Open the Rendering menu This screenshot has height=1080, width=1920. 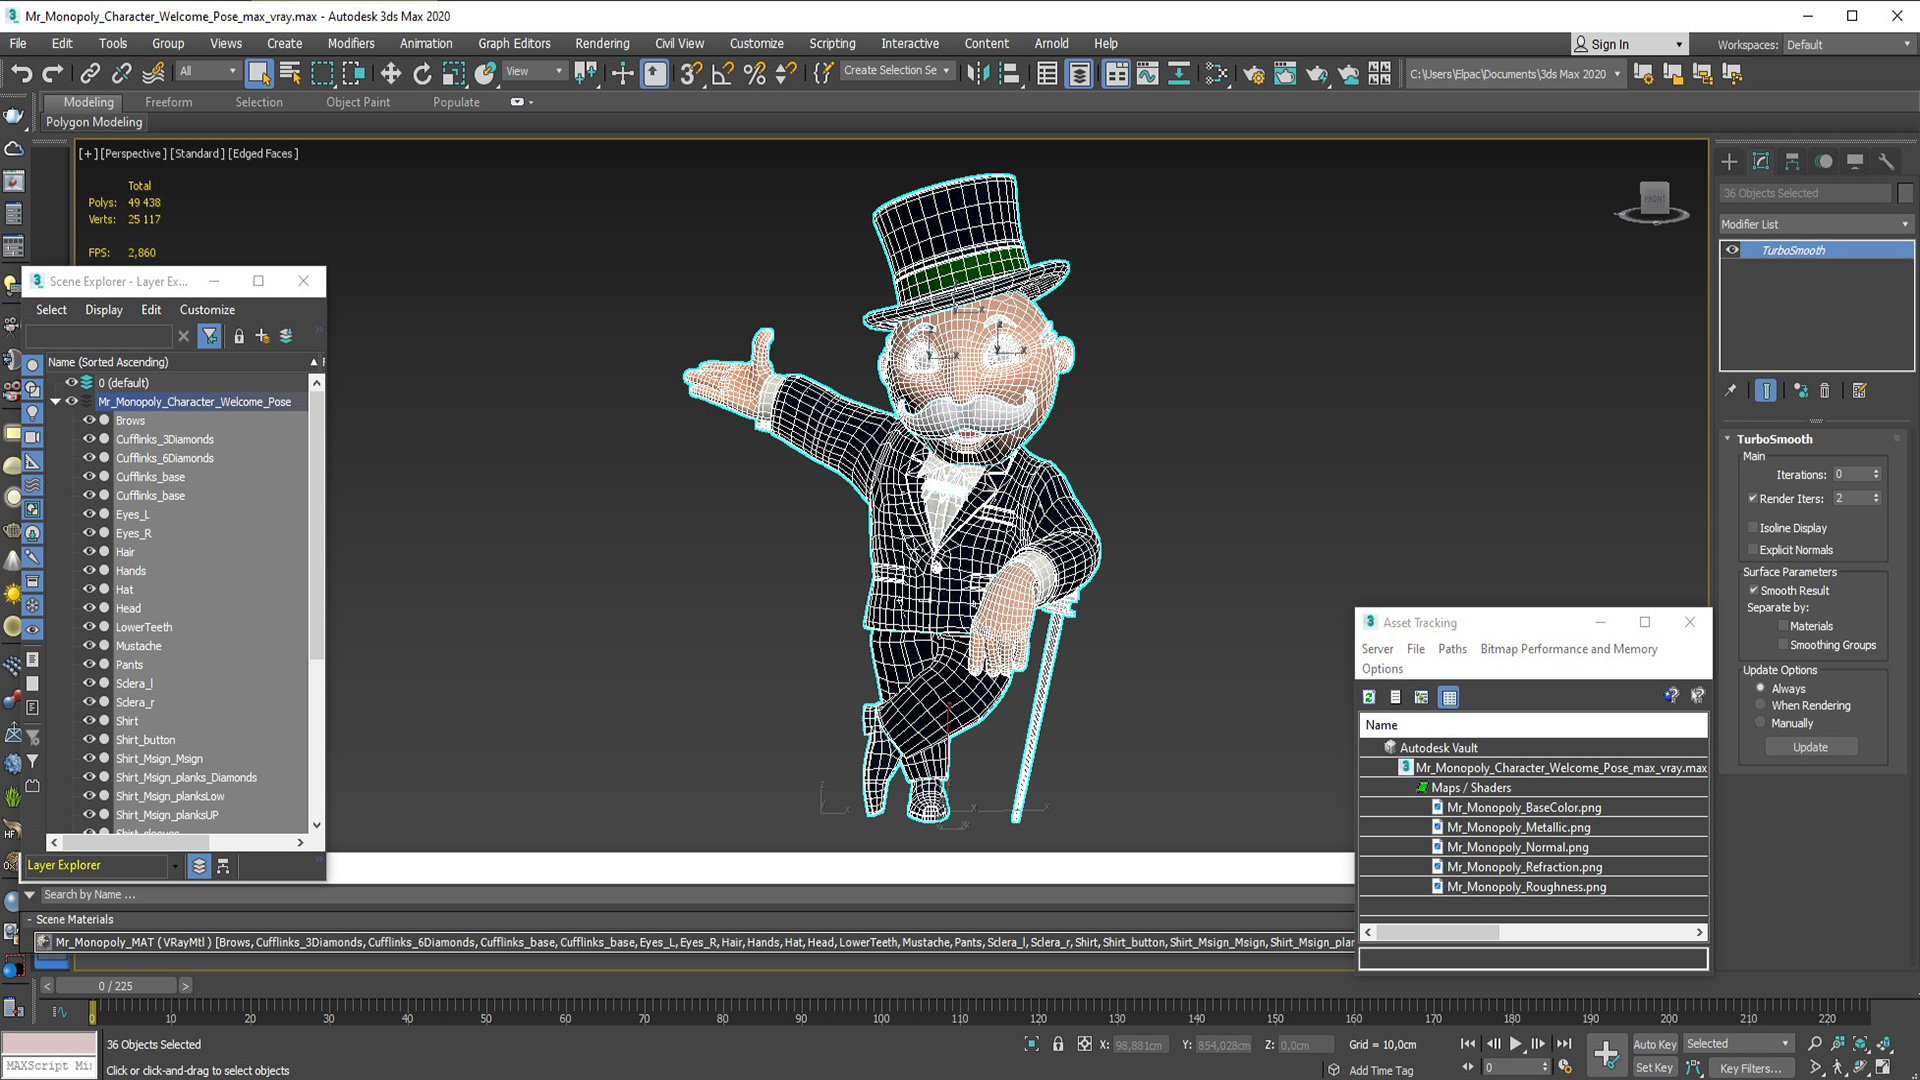pyautogui.click(x=602, y=44)
